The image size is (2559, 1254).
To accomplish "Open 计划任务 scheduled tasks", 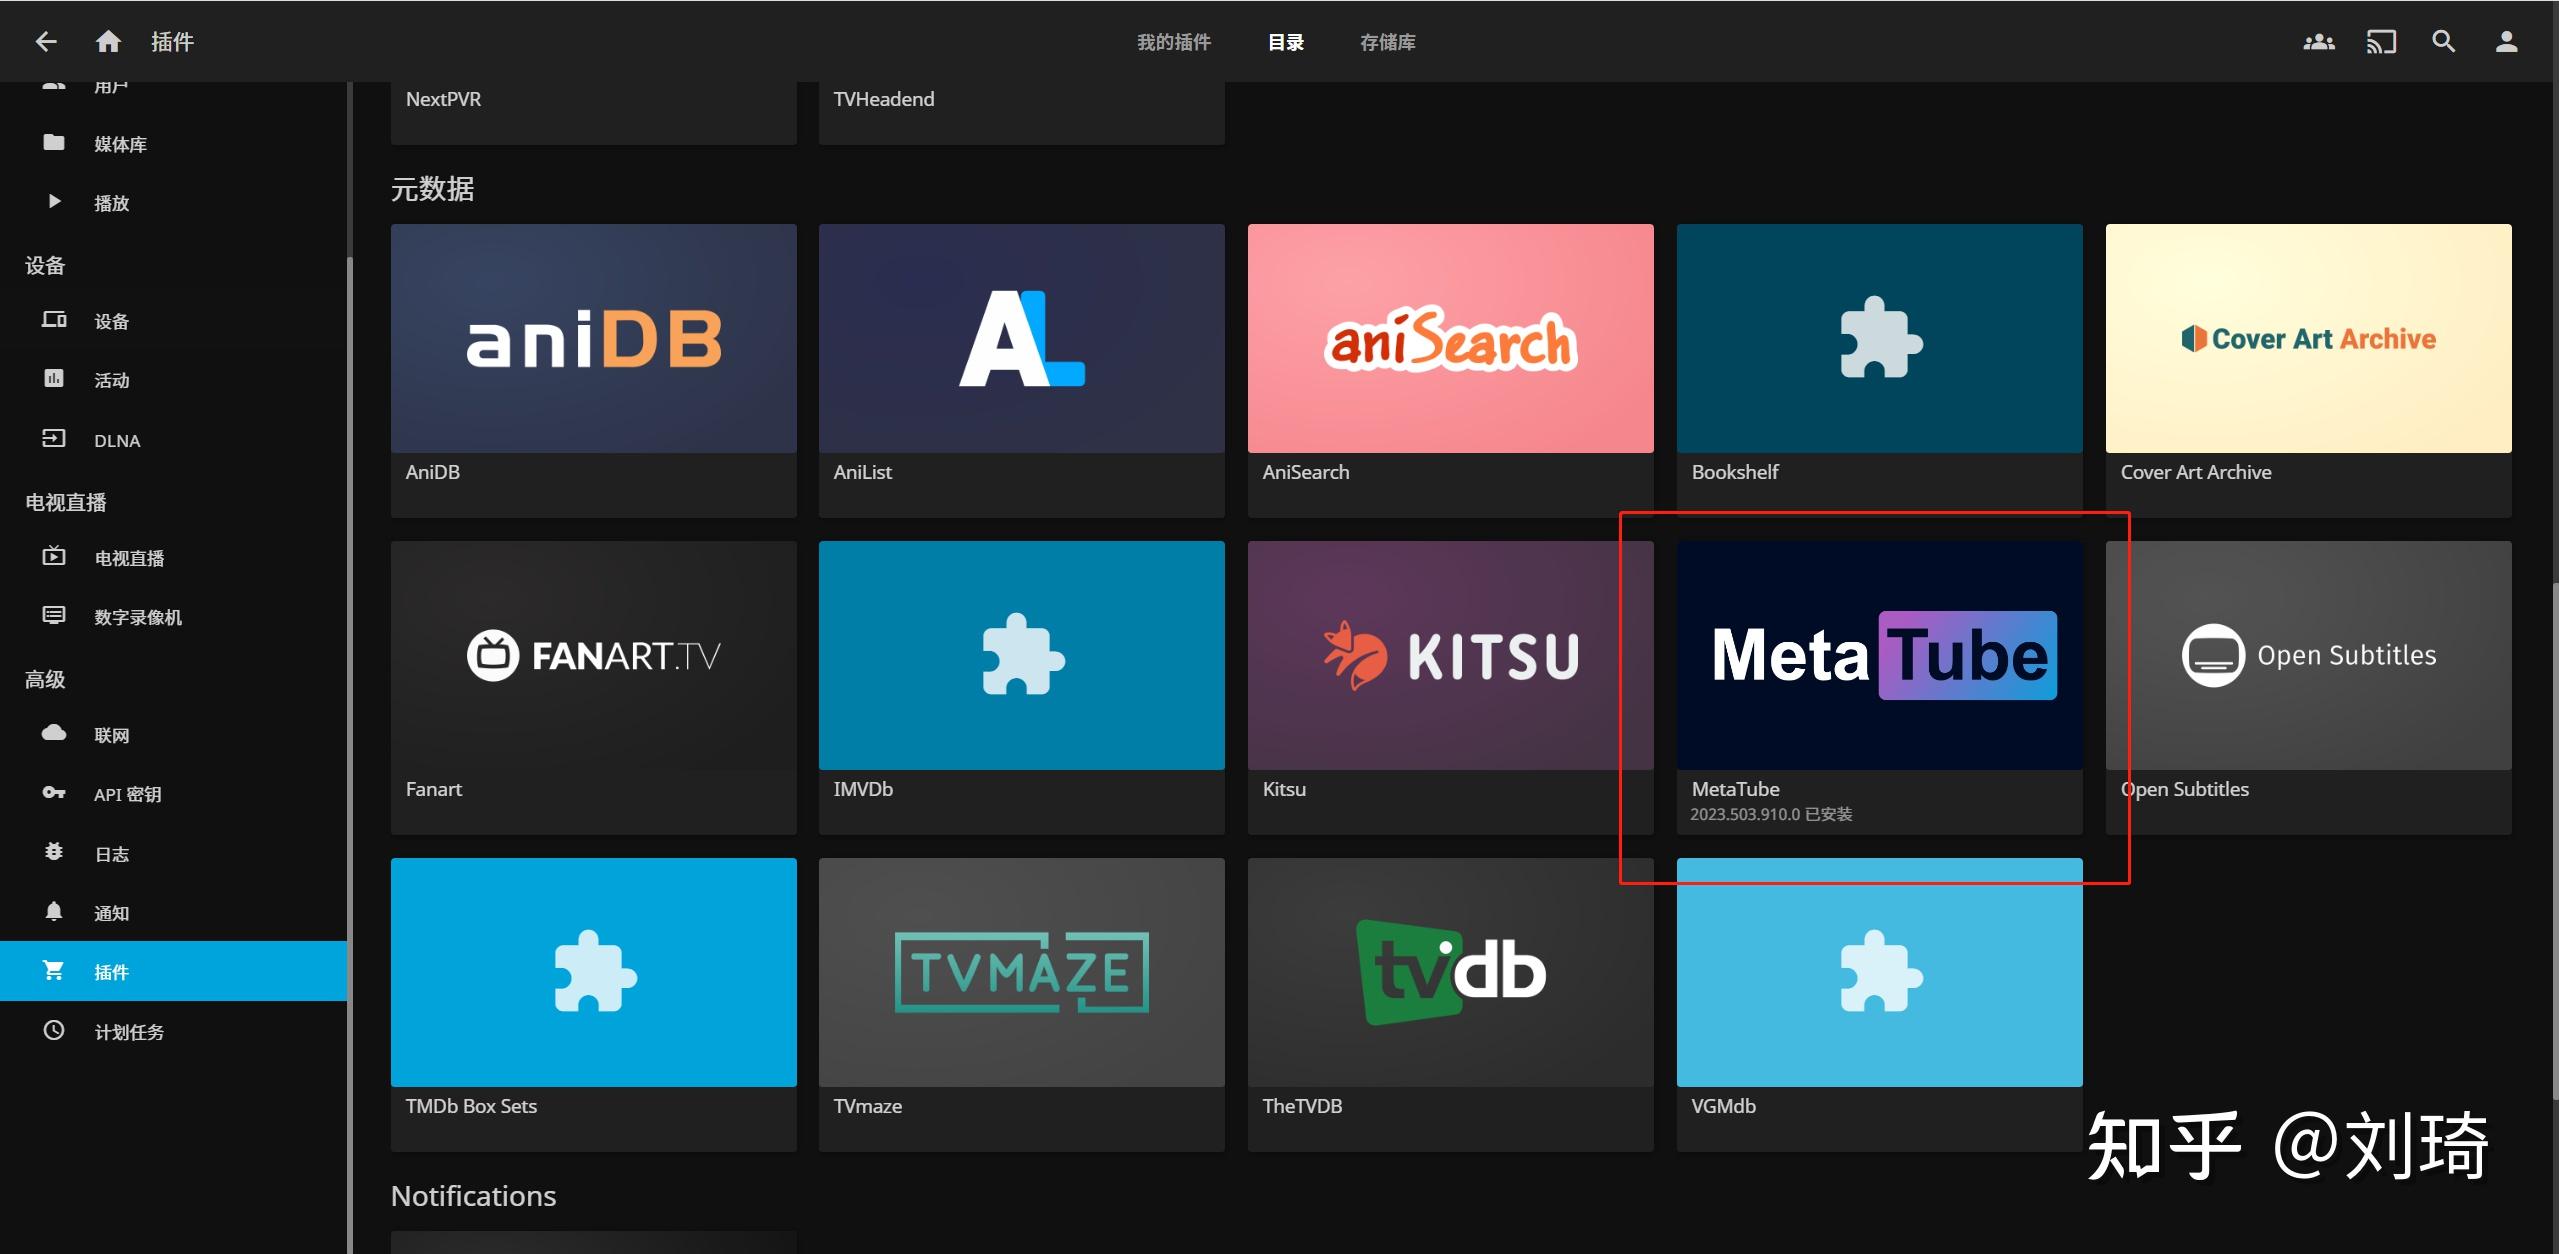I will 129,1032.
